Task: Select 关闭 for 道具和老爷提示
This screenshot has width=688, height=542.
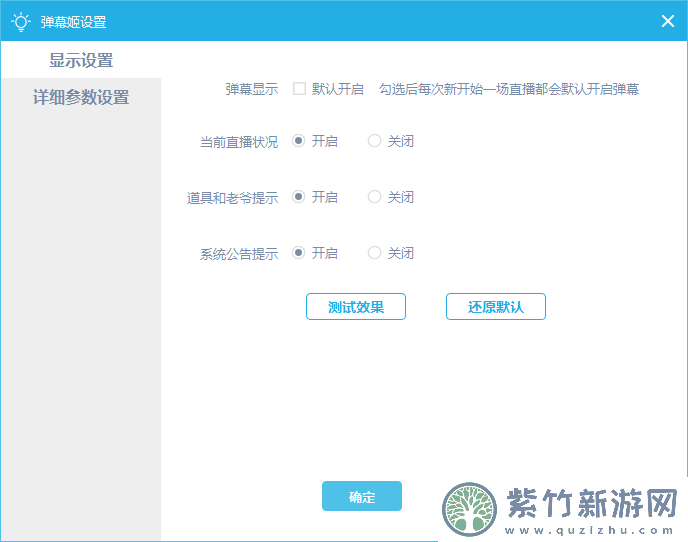Action: point(374,197)
